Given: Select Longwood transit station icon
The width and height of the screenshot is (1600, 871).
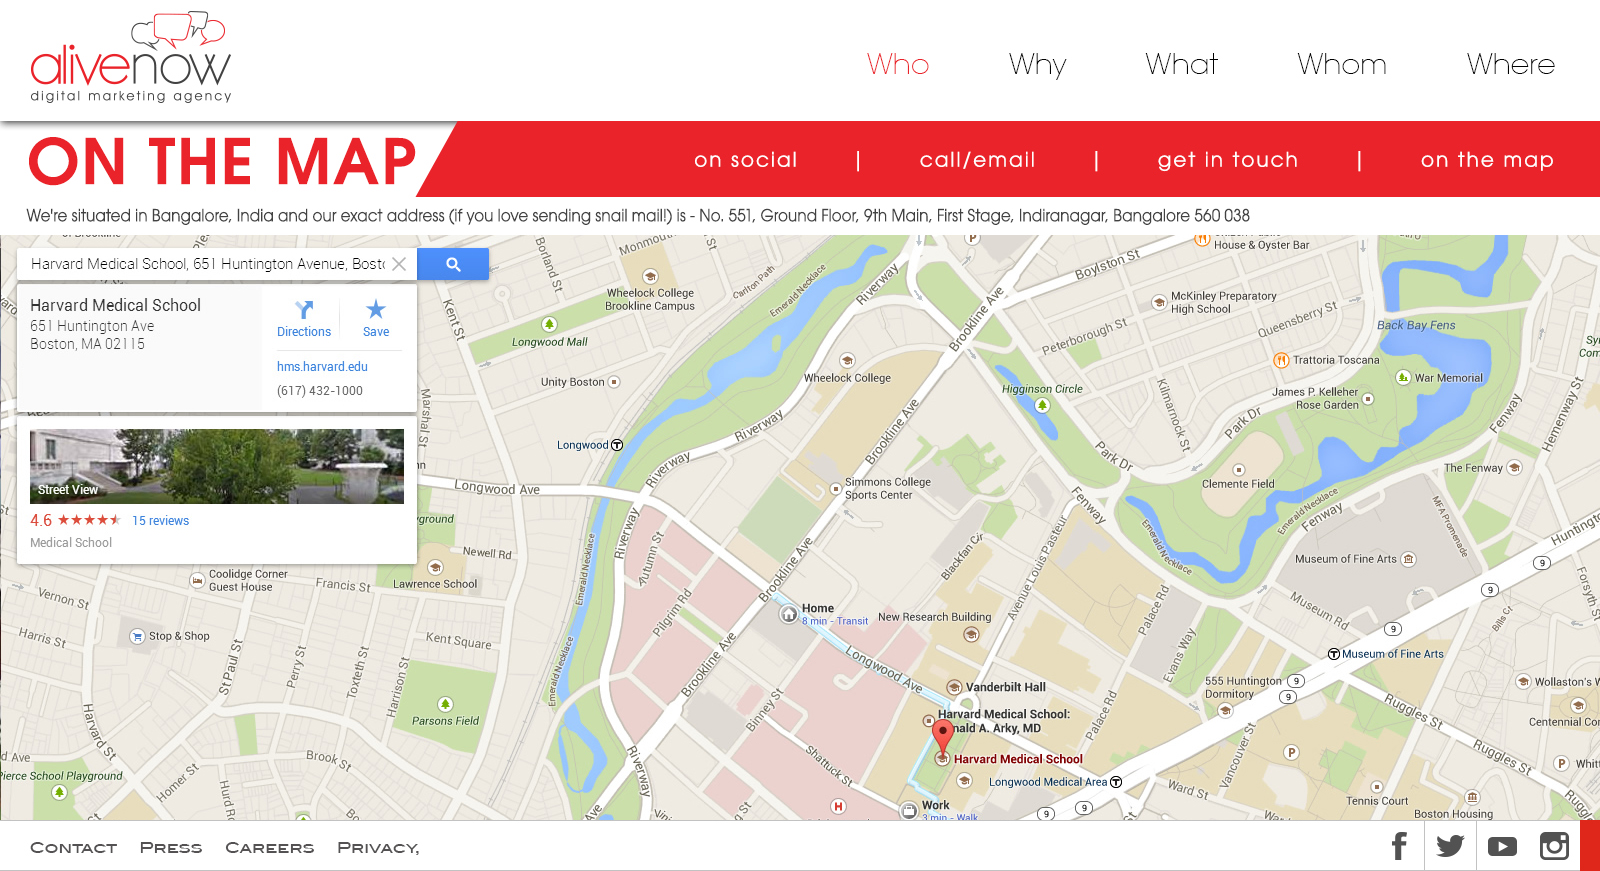Looking at the screenshot, I should (617, 445).
